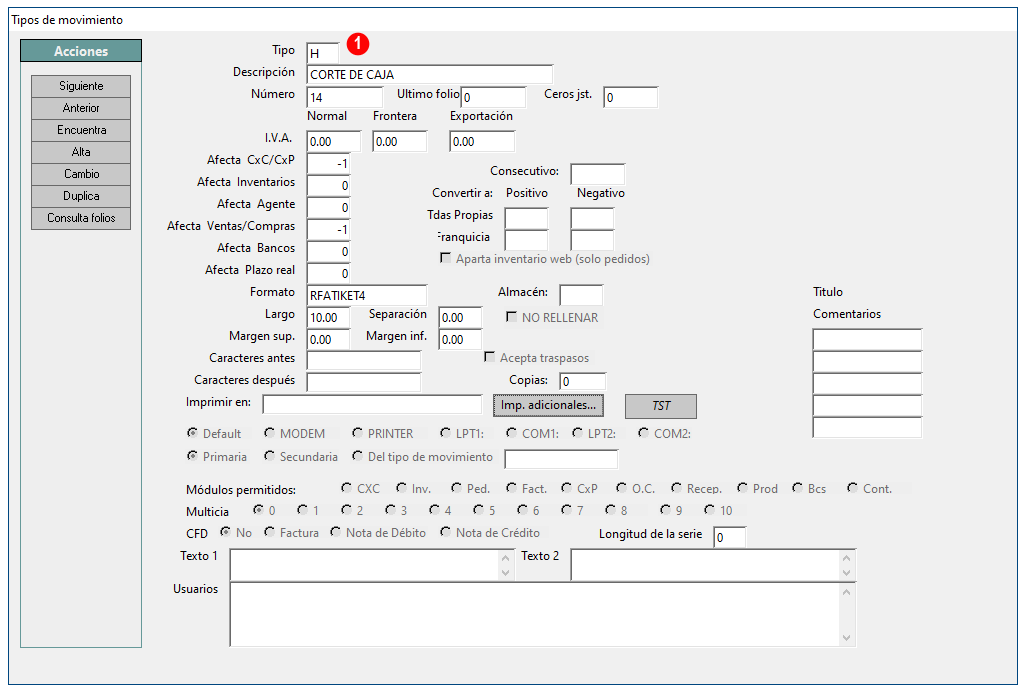The height and width of the screenshot is (692, 1024).
Task: Open Imp. adicionales dialog
Action: [x=548, y=405]
